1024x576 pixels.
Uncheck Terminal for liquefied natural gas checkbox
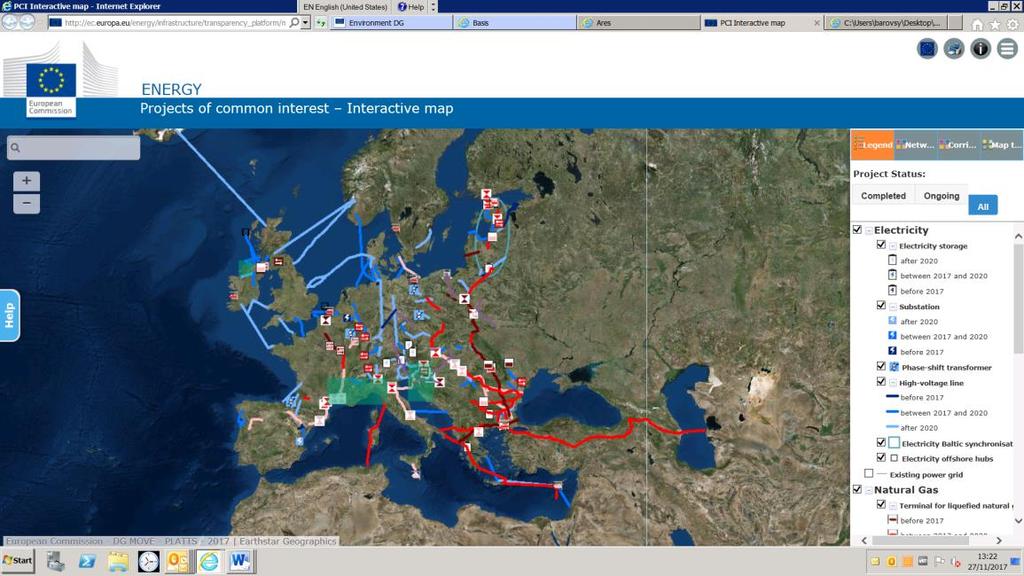tap(881, 505)
